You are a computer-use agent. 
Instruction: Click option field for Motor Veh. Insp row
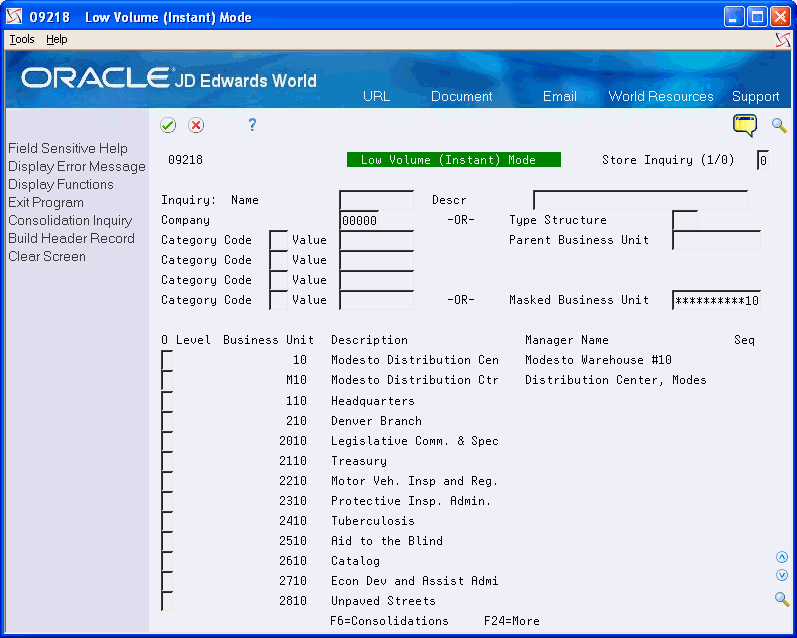[x=167, y=481]
